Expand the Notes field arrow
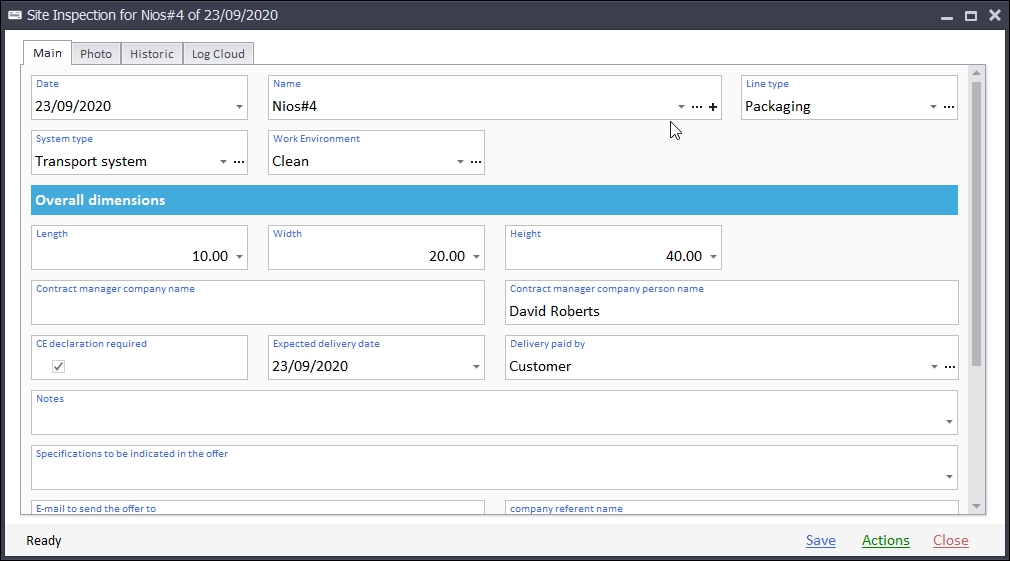Image resolution: width=1010 pixels, height=561 pixels. 949,422
